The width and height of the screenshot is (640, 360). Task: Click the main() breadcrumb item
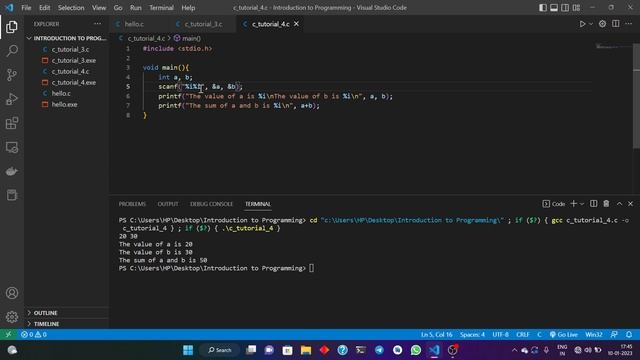click(187, 38)
